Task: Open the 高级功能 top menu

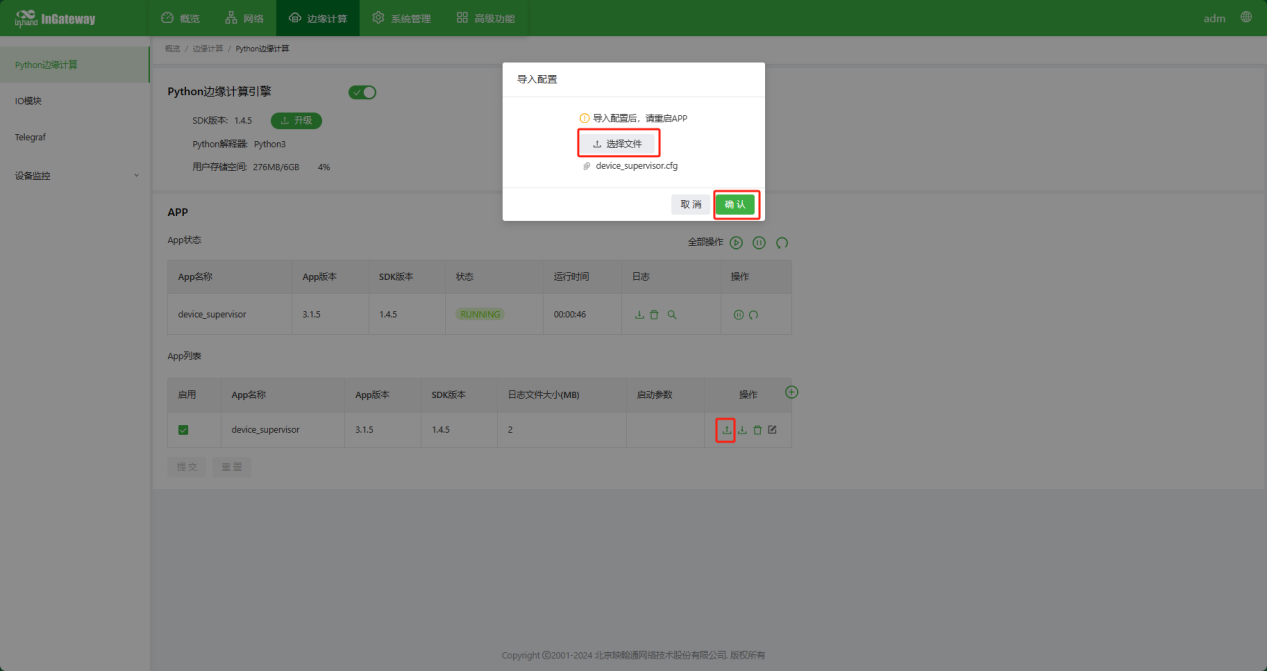Action: click(x=485, y=18)
